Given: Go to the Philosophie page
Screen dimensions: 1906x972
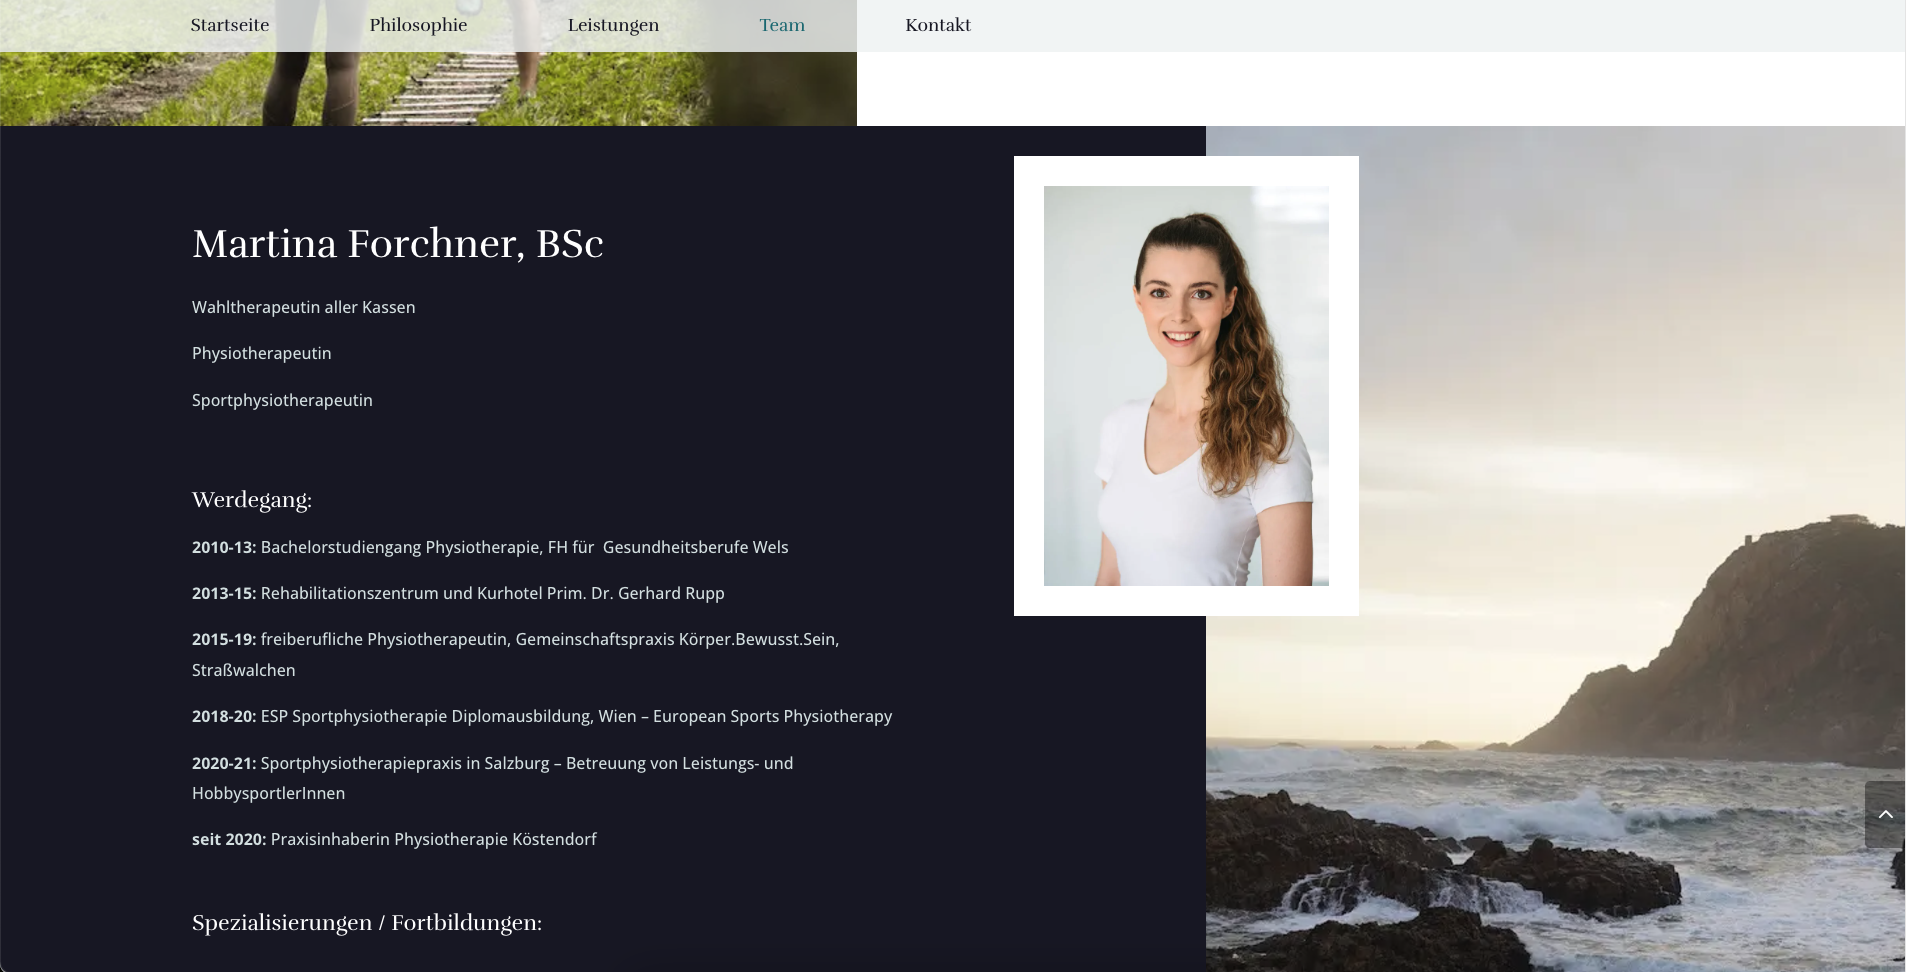Looking at the screenshot, I should click(x=418, y=25).
